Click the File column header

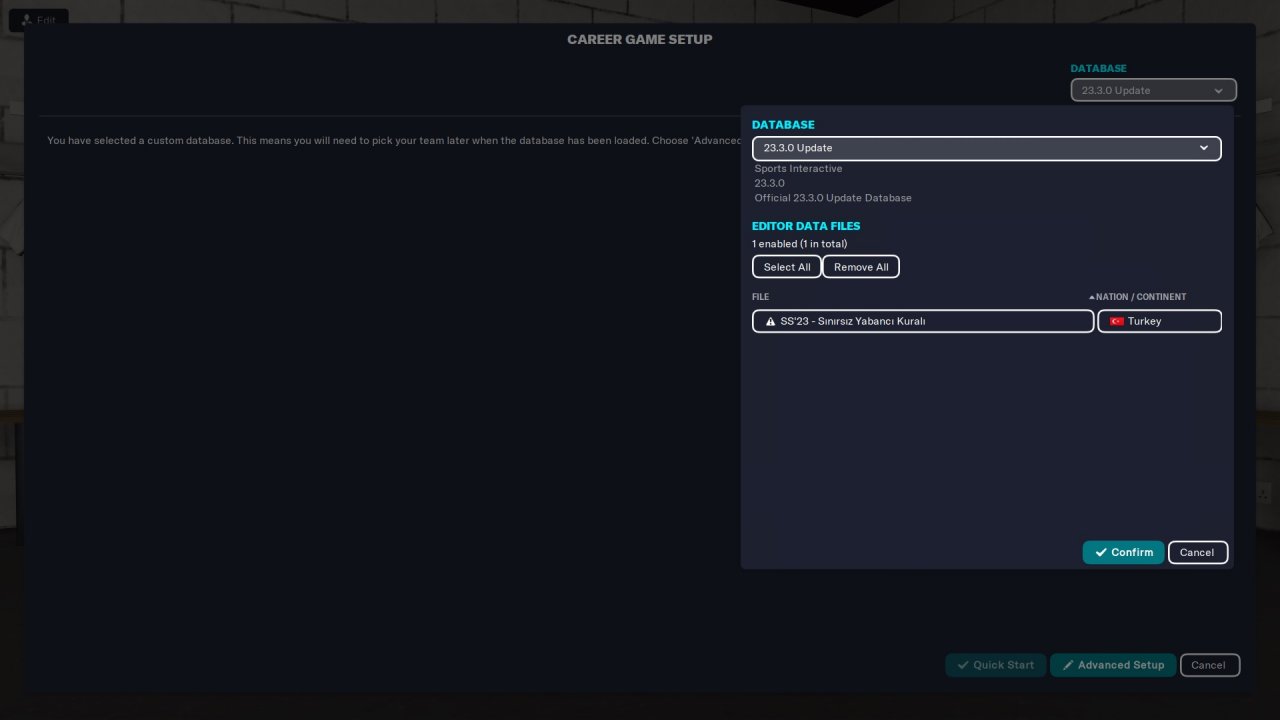click(761, 297)
